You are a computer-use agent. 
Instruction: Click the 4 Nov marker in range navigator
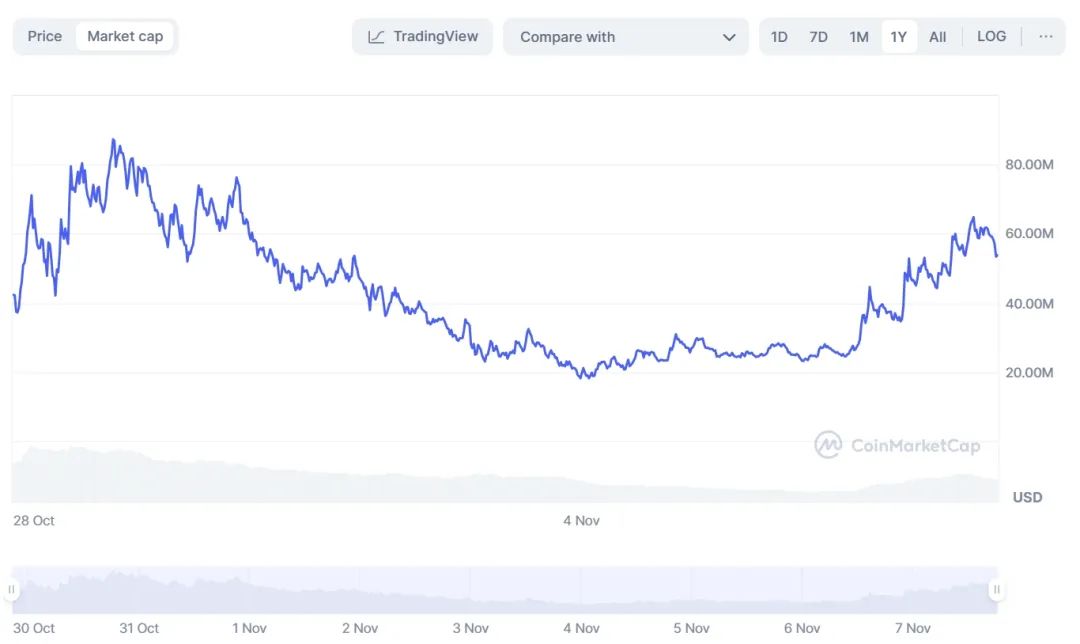[x=581, y=628]
